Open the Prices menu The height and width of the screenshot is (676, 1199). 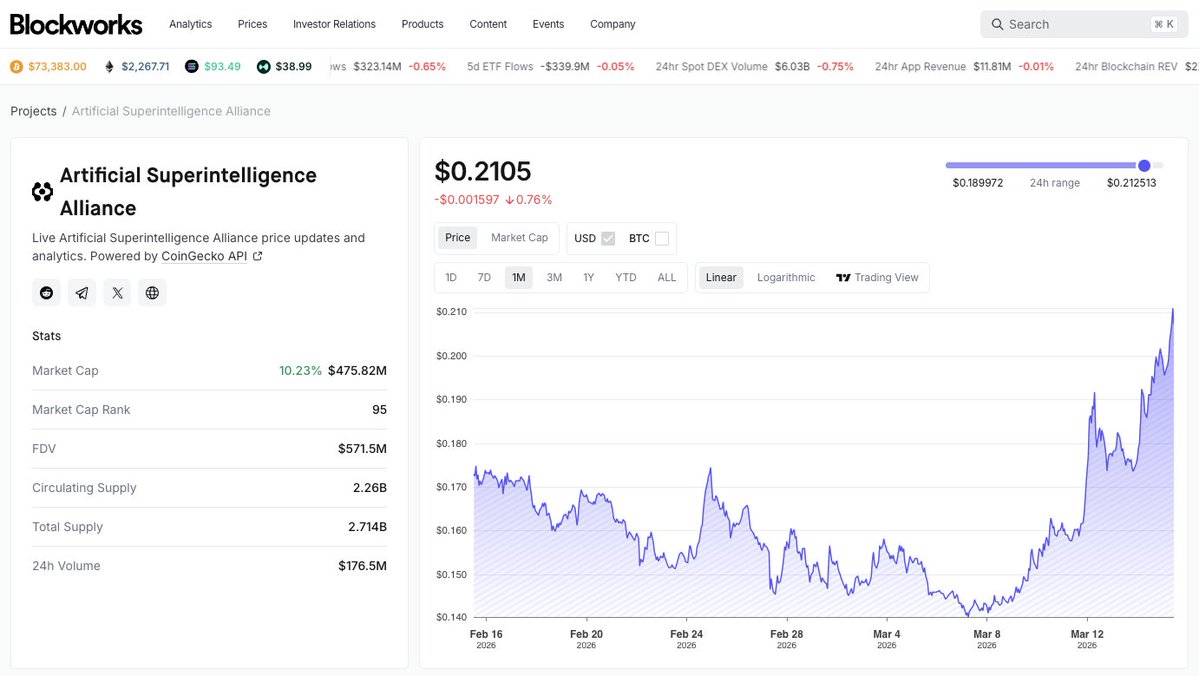point(252,24)
